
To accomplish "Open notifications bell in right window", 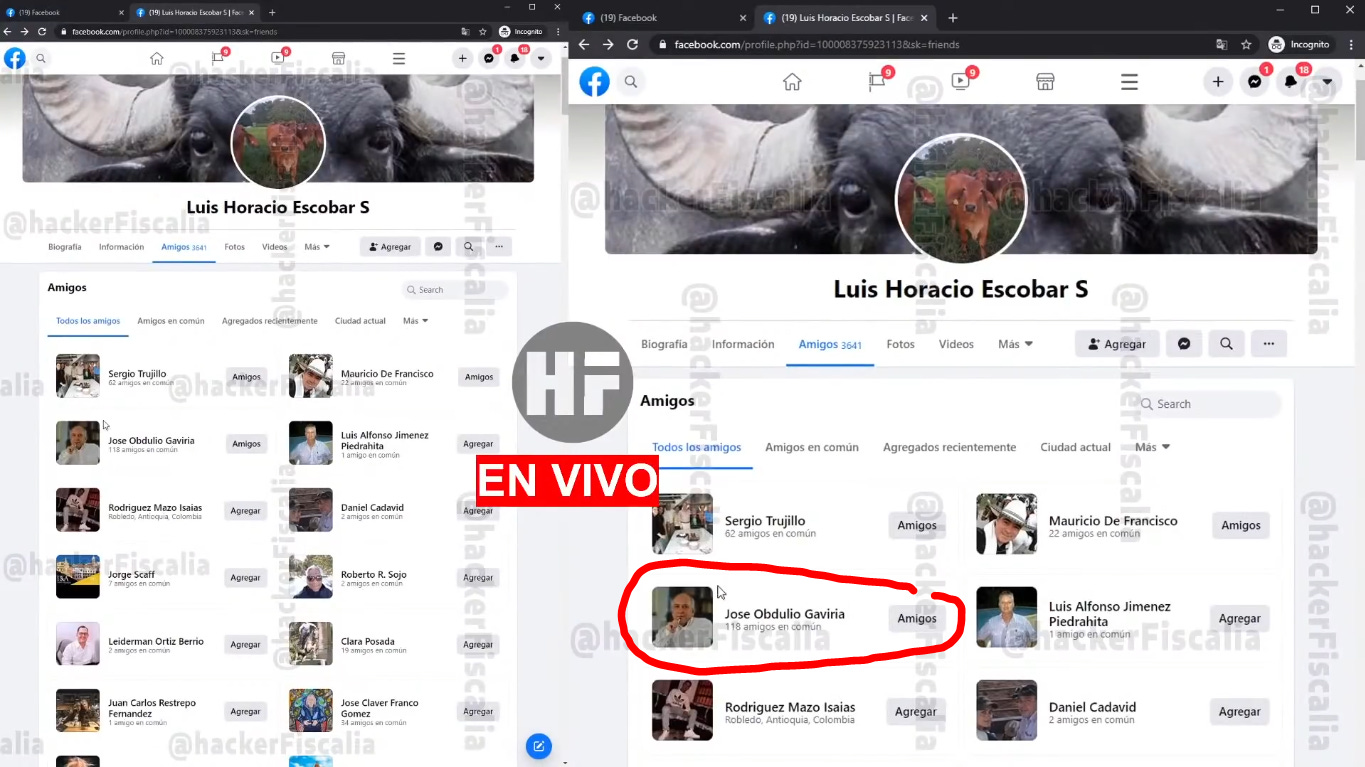I will tap(1291, 82).
